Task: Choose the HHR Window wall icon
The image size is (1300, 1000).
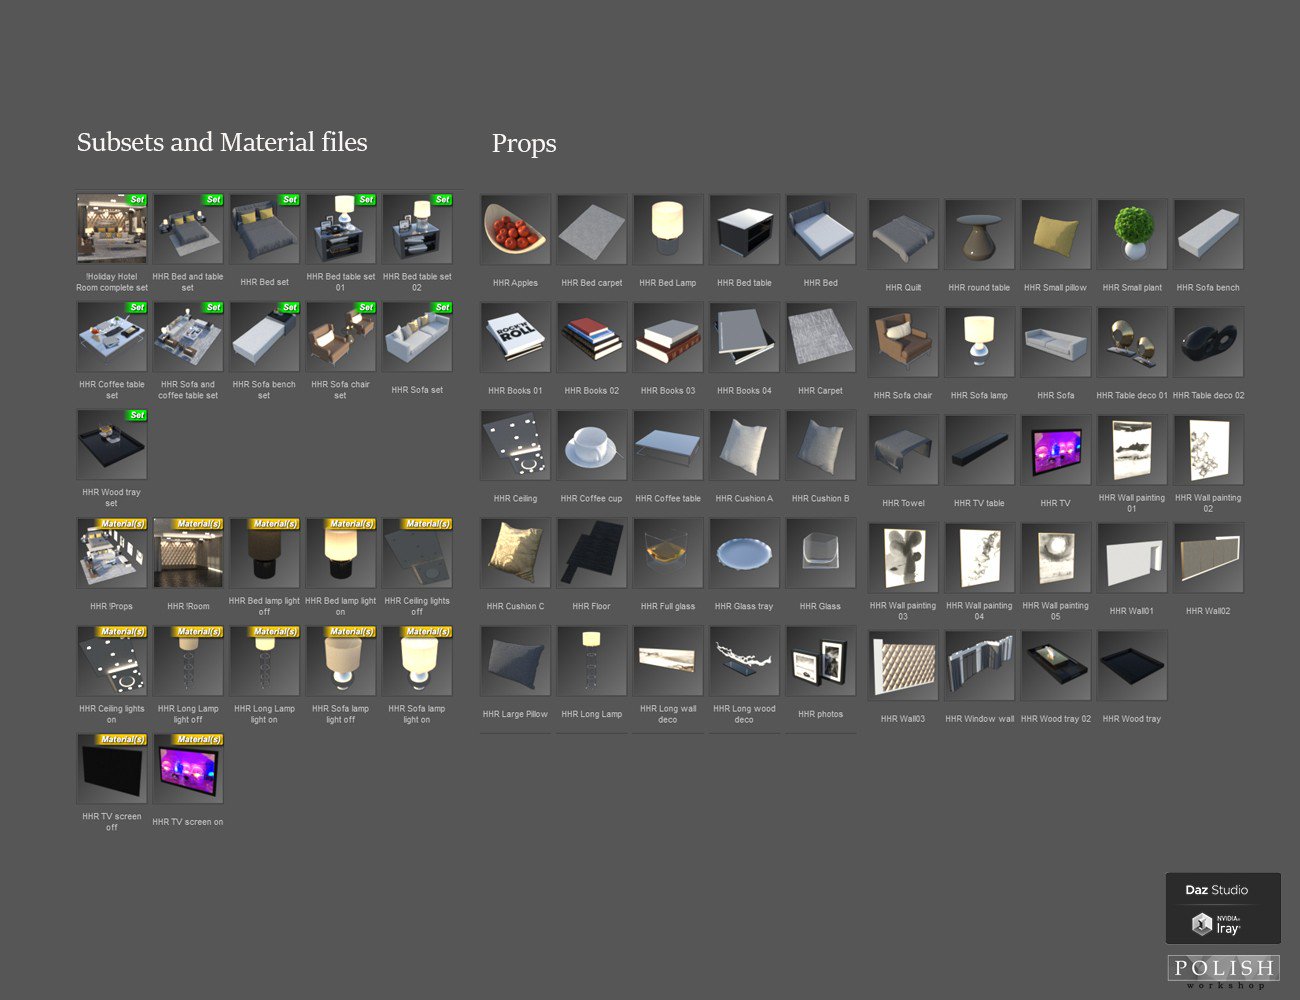Action: pyautogui.click(x=980, y=665)
